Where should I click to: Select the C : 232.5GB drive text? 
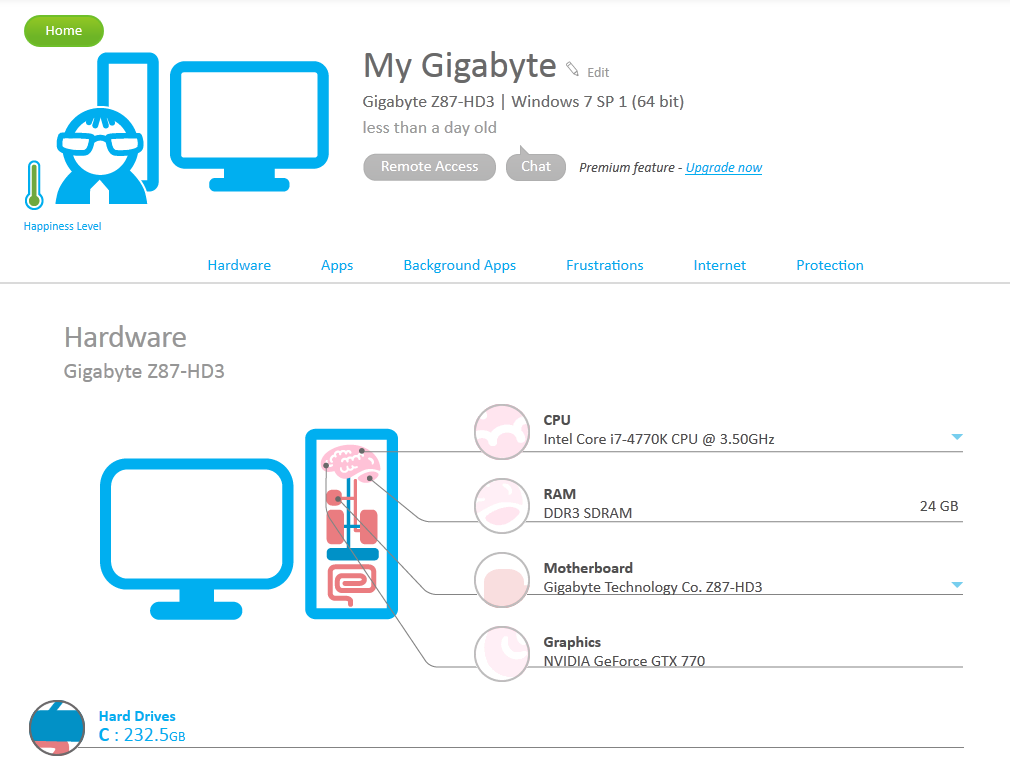(x=142, y=735)
